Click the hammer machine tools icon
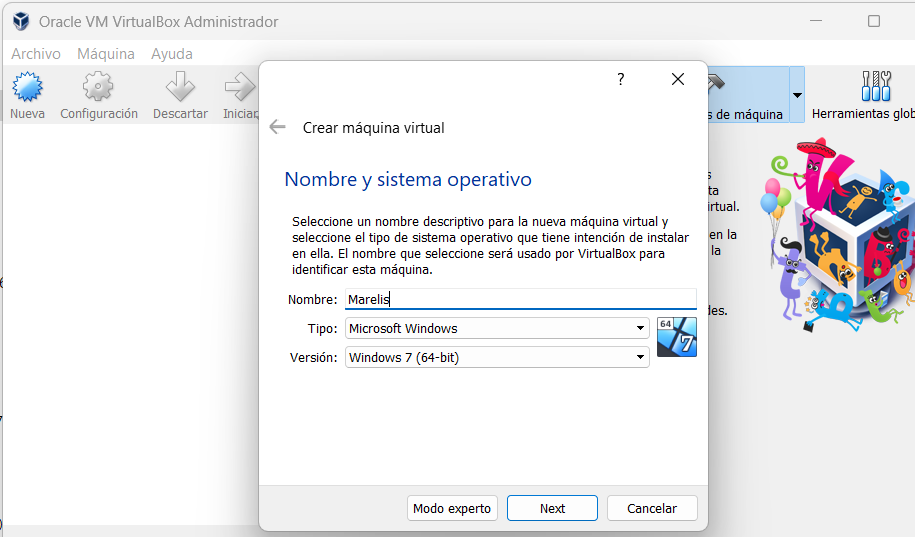 [x=715, y=83]
